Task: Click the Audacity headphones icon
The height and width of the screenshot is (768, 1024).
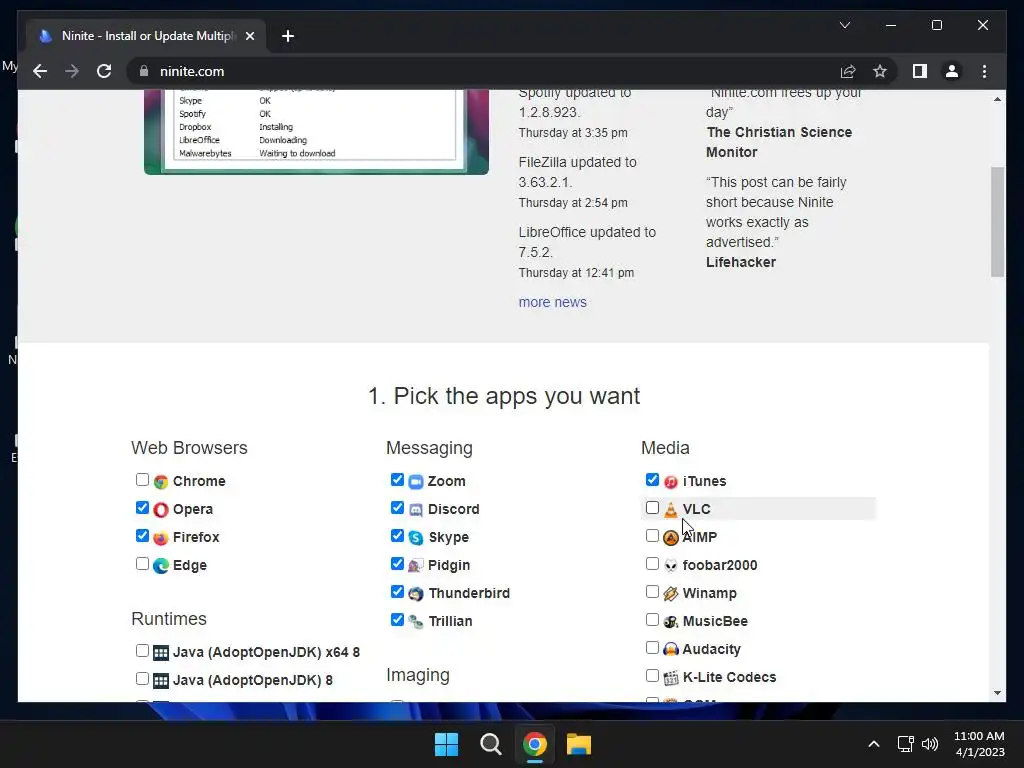Action: (671, 649)
